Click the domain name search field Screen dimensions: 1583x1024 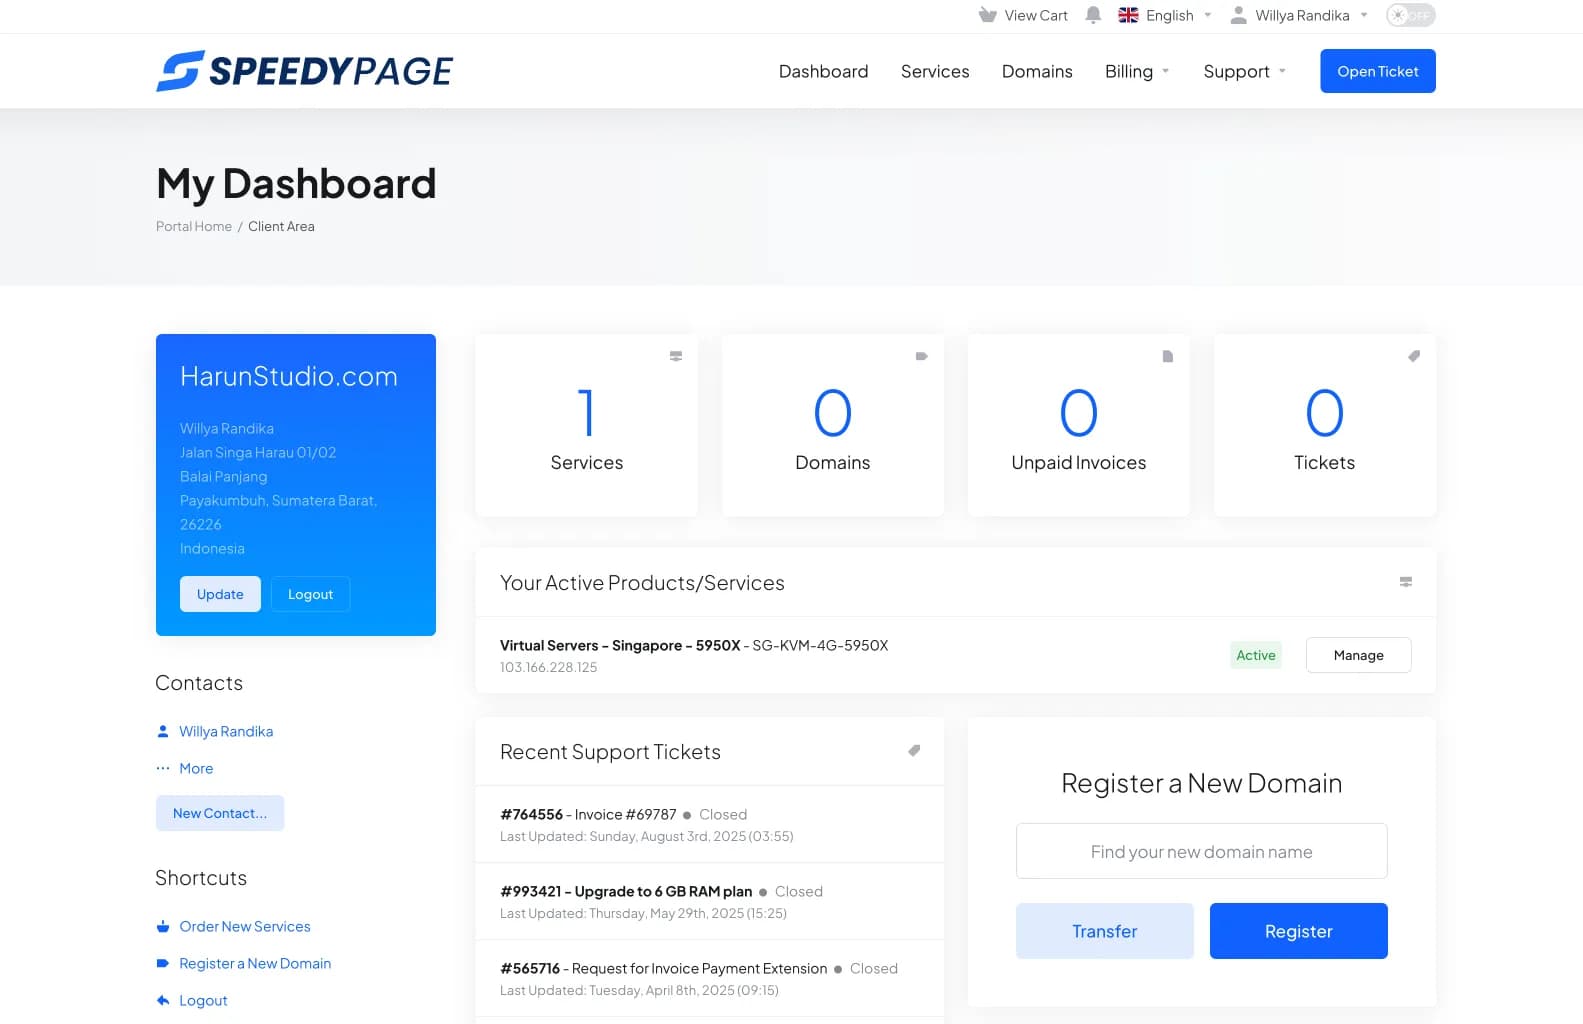(1201, 851)
